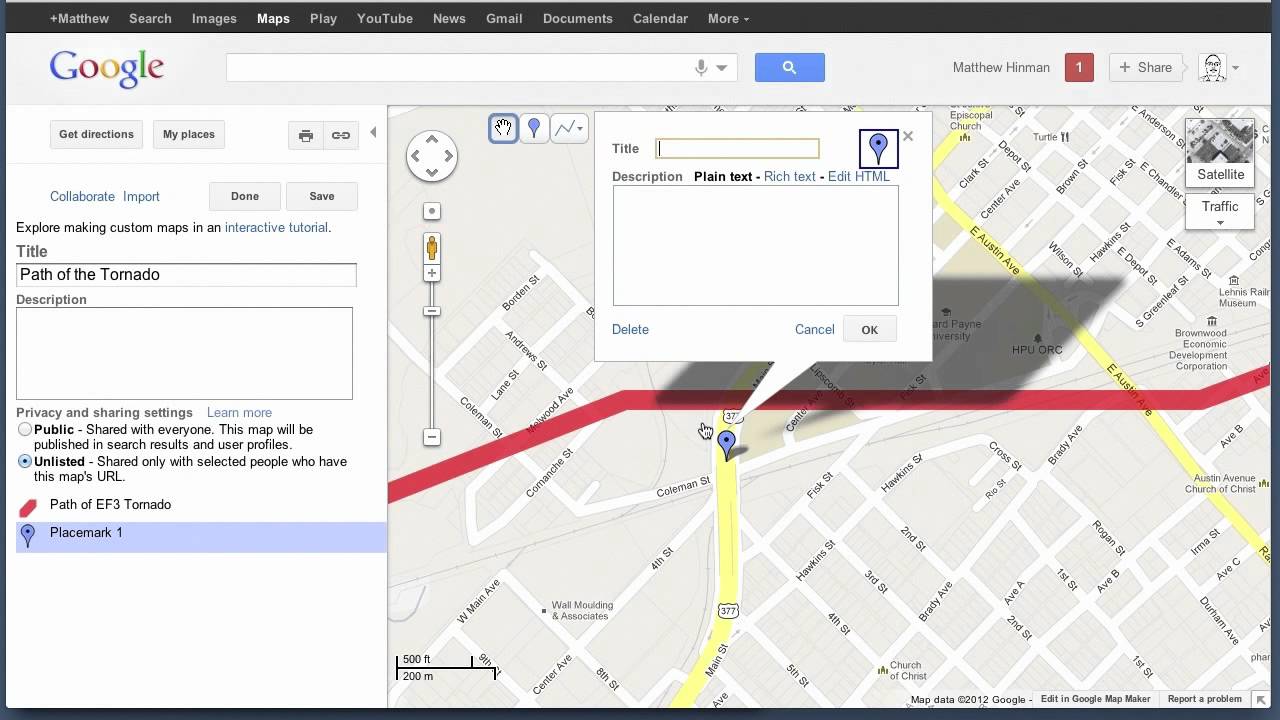
Task: Expand the More menu
Action: 728,18
